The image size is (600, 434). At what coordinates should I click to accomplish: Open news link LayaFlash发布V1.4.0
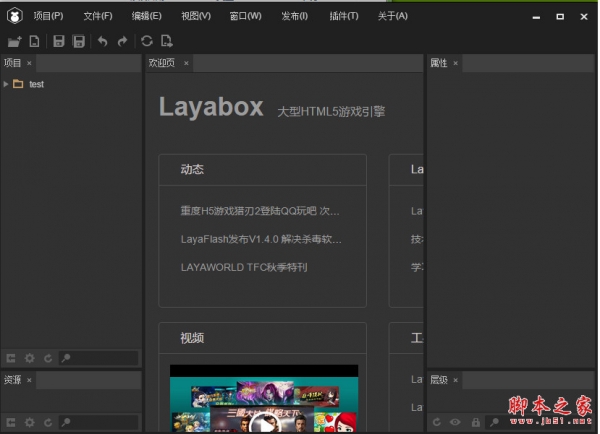tap(261, 239)
